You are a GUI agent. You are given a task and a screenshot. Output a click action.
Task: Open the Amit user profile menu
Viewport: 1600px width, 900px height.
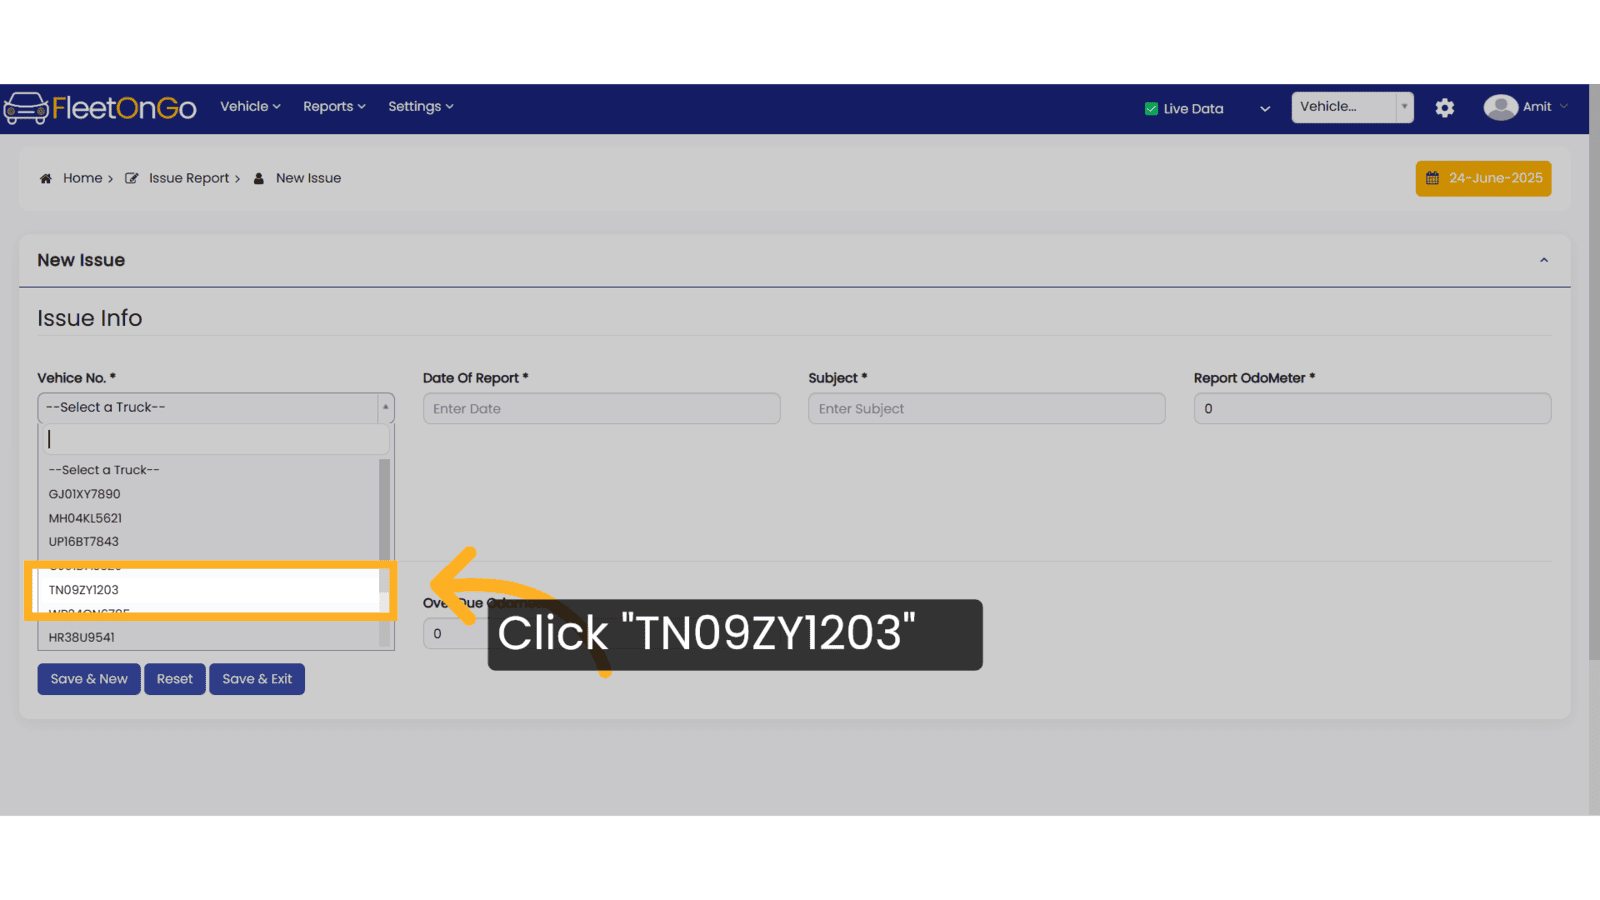(x=1526, y=107)
